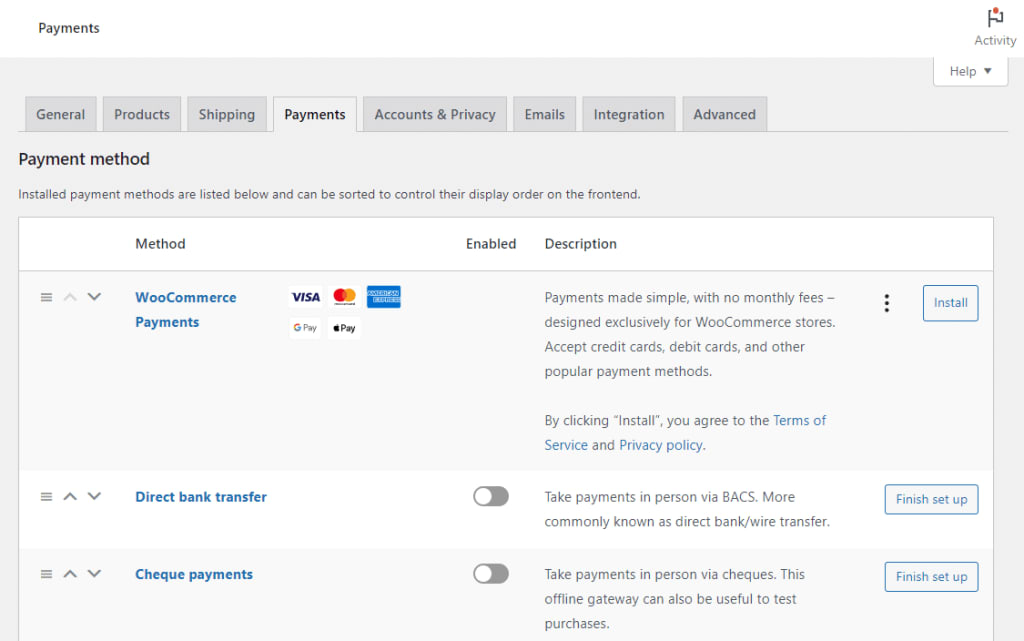Click the Enabled column header
Viewport: 1024px width, 641px height.
491,243
